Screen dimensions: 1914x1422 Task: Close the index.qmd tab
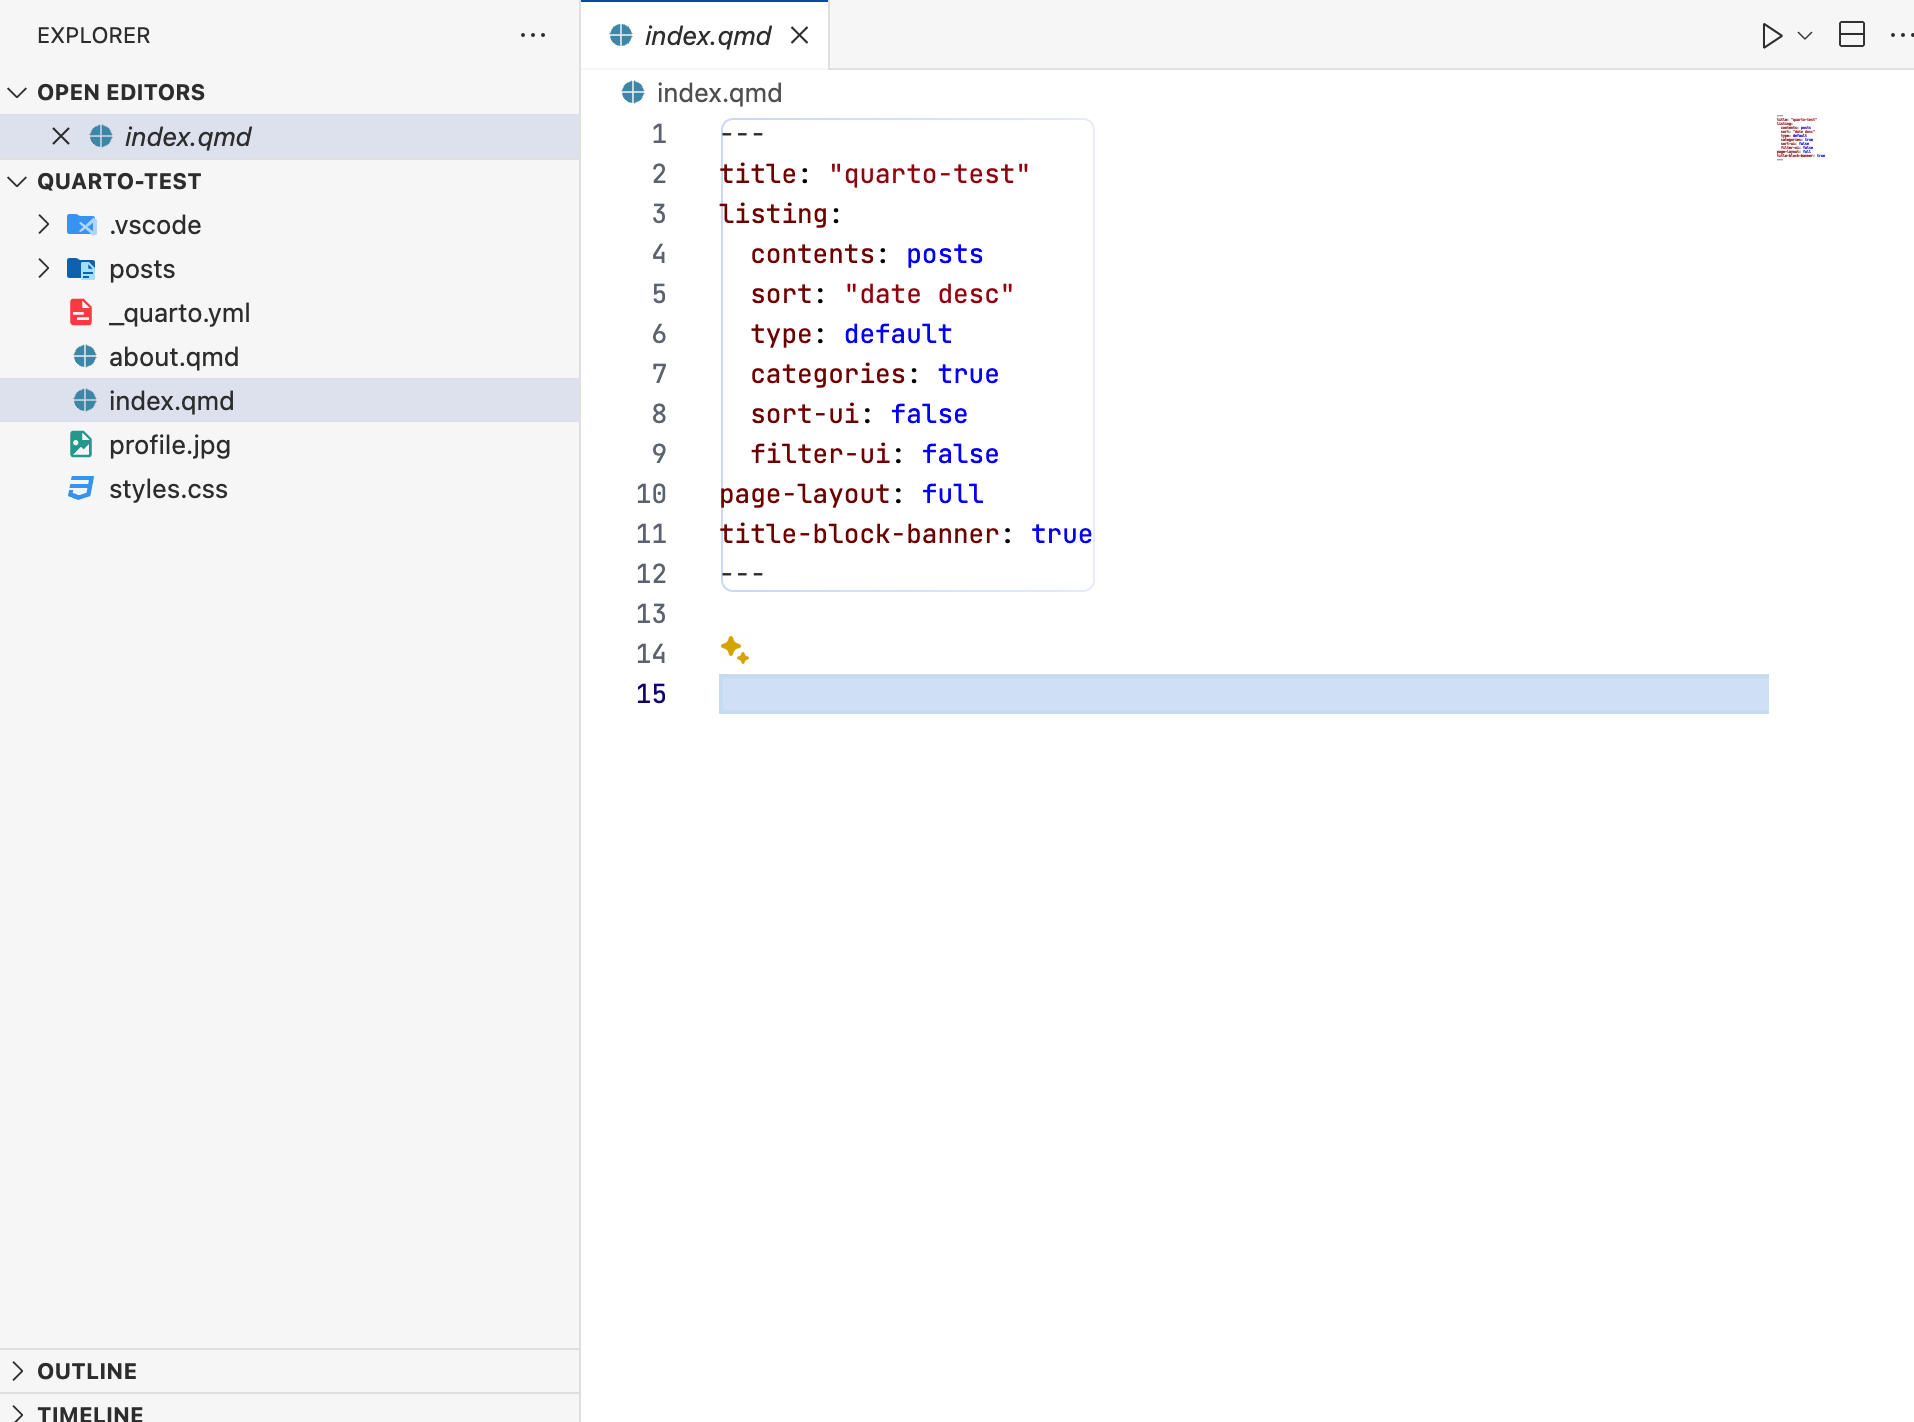(799, 36)
